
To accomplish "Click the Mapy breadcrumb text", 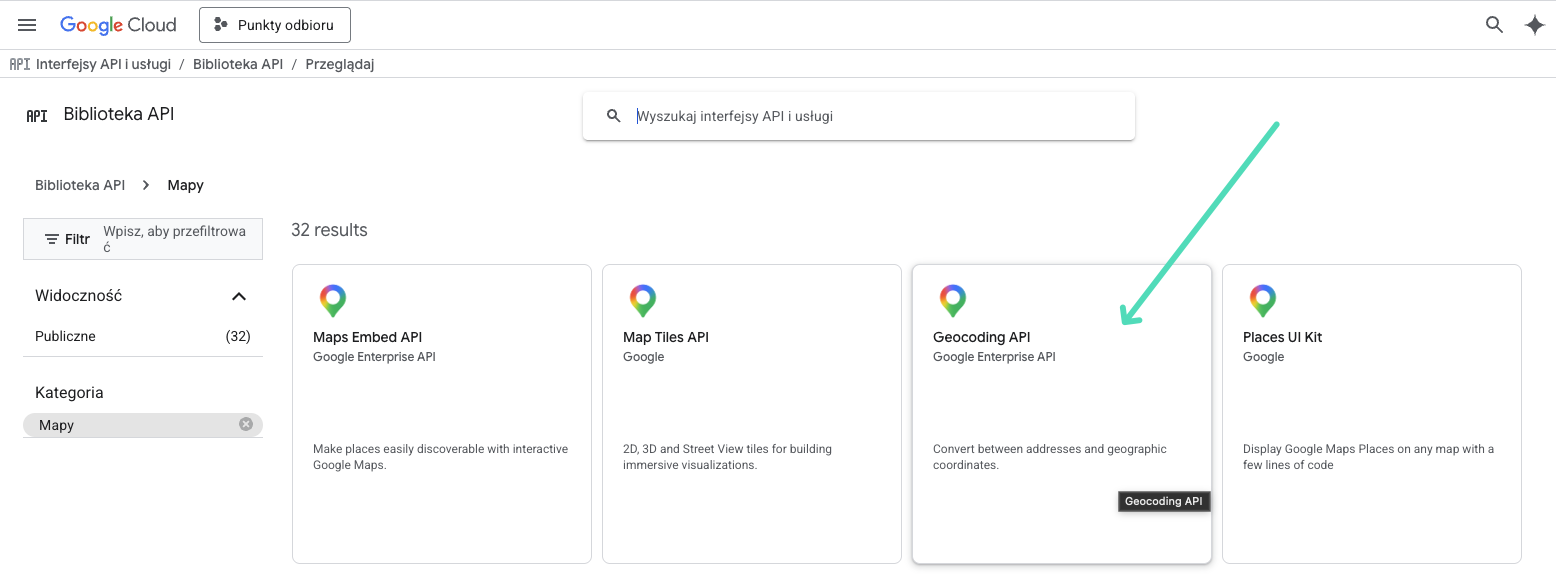I will click(x=186, y=185).
